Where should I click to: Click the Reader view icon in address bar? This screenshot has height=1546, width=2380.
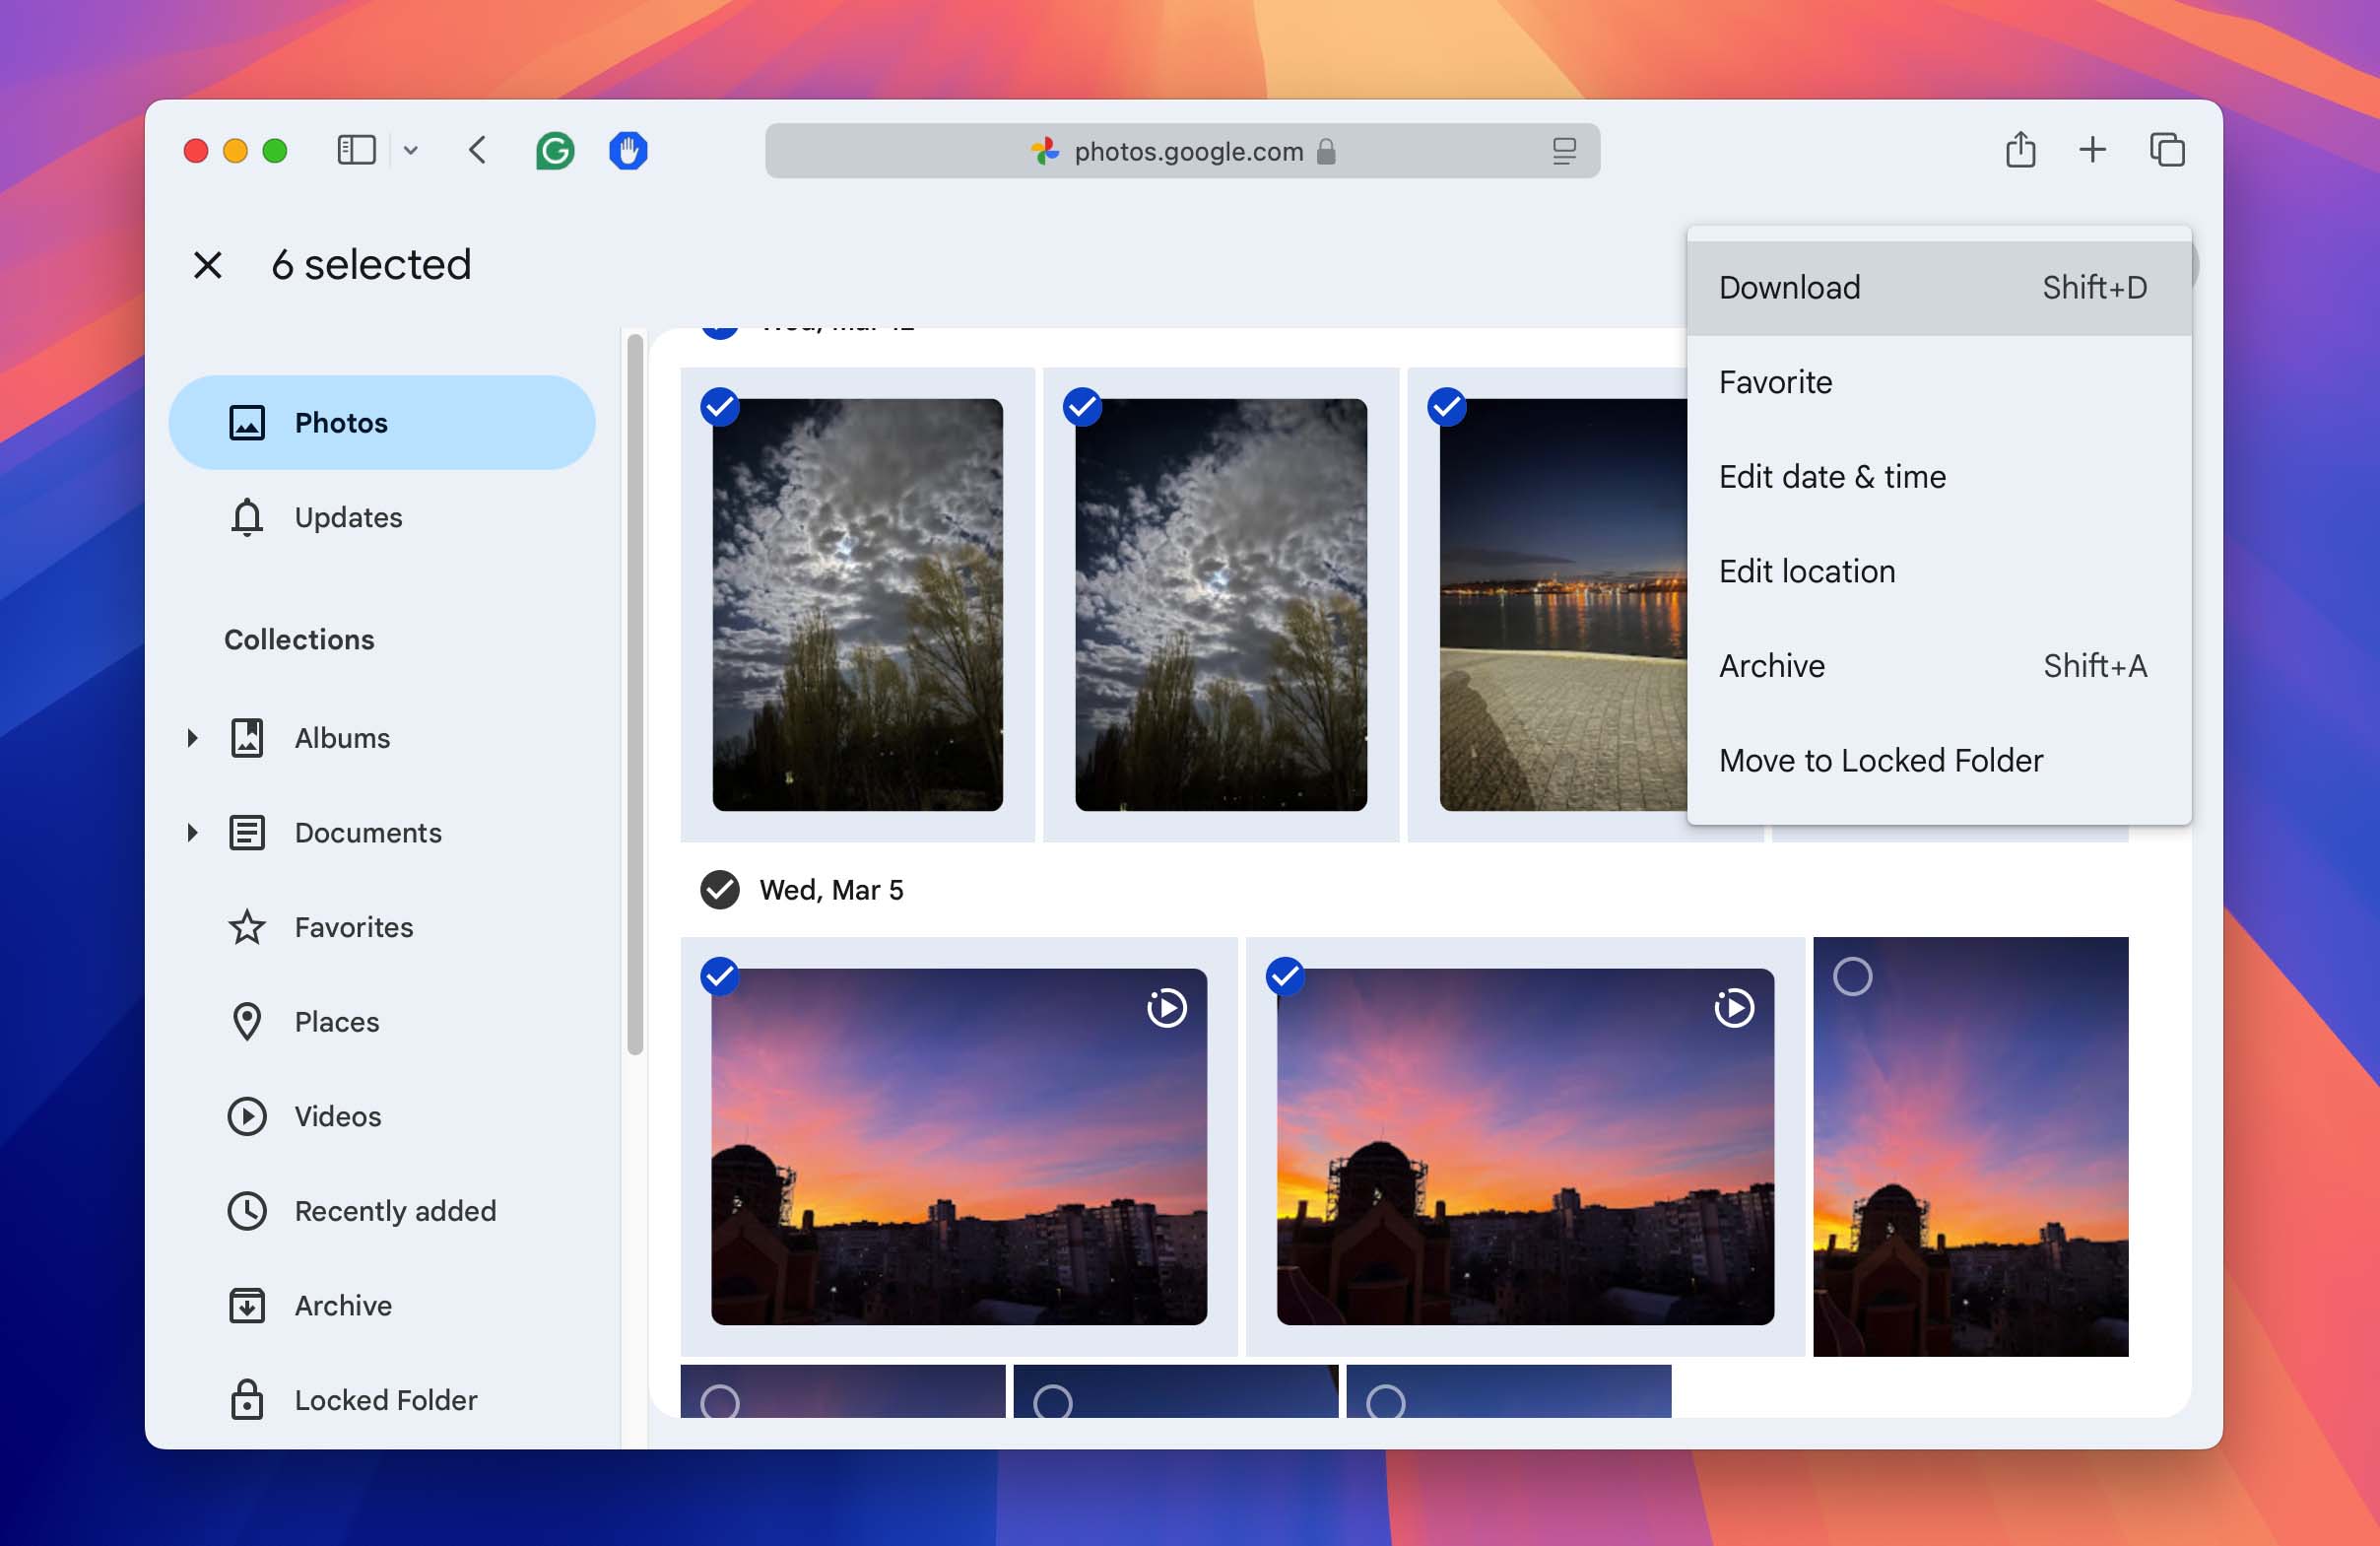(1564, 151)
